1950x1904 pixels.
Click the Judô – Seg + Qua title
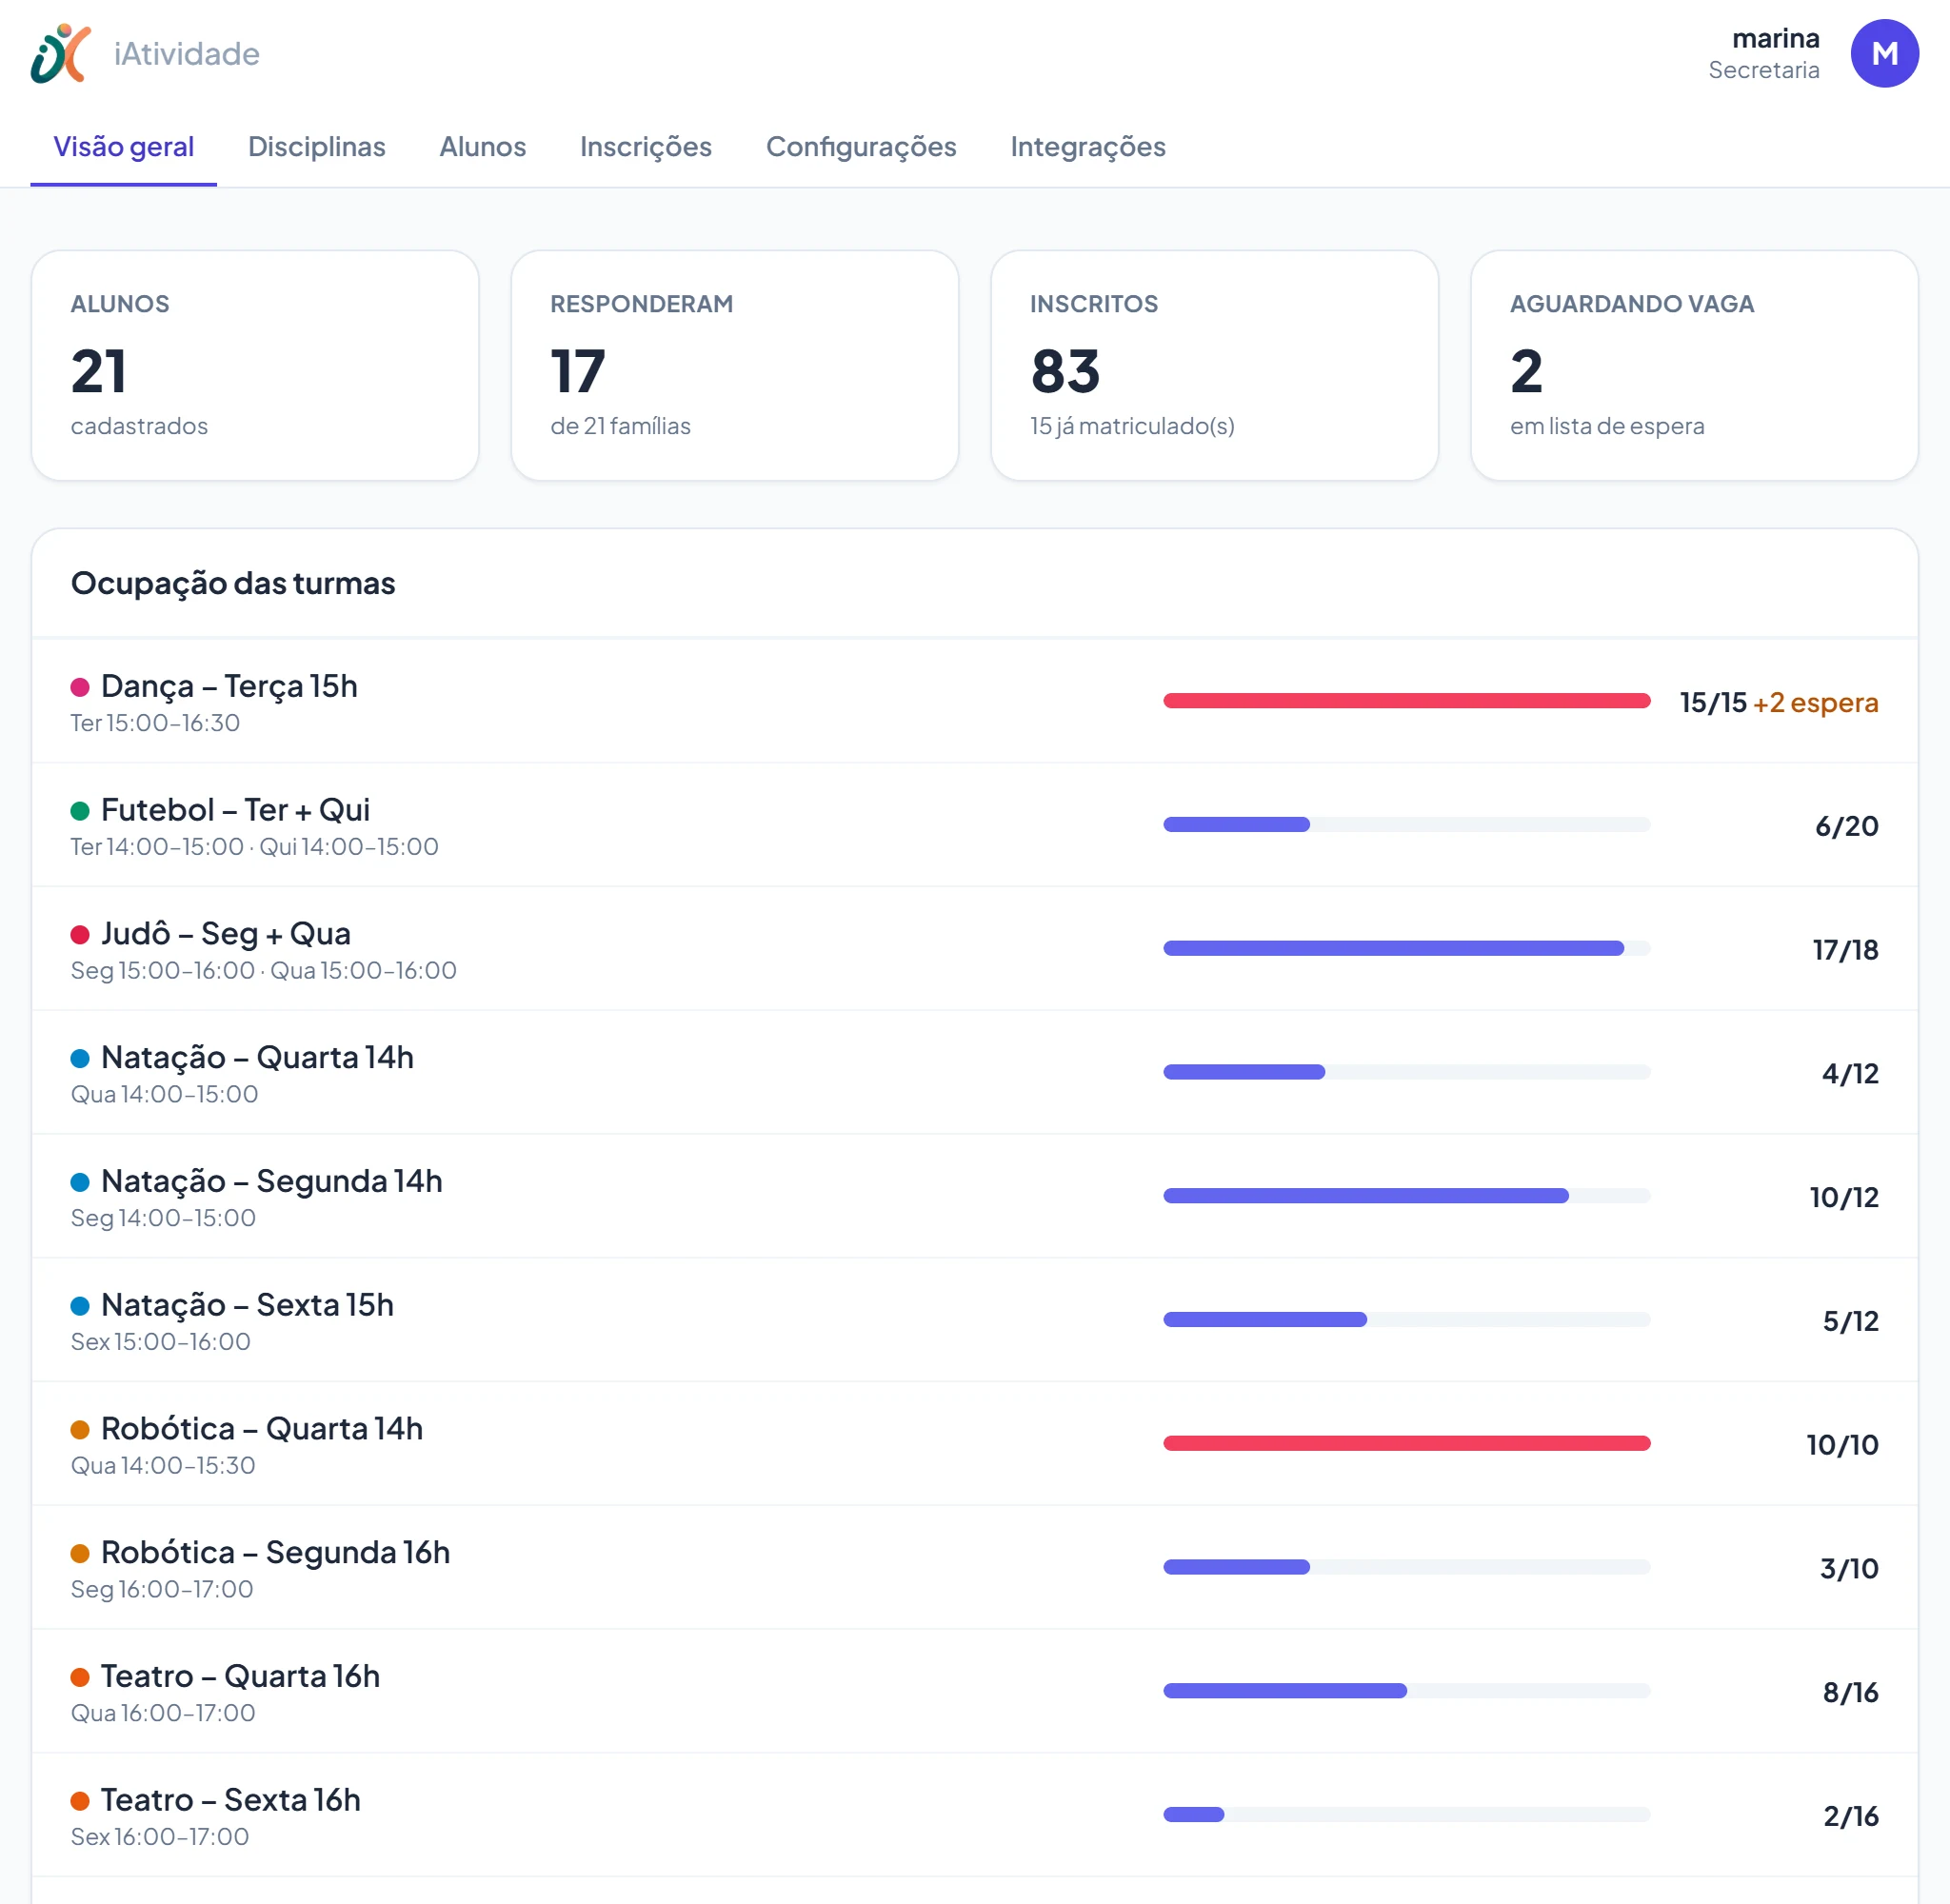[x=226, y=934]
